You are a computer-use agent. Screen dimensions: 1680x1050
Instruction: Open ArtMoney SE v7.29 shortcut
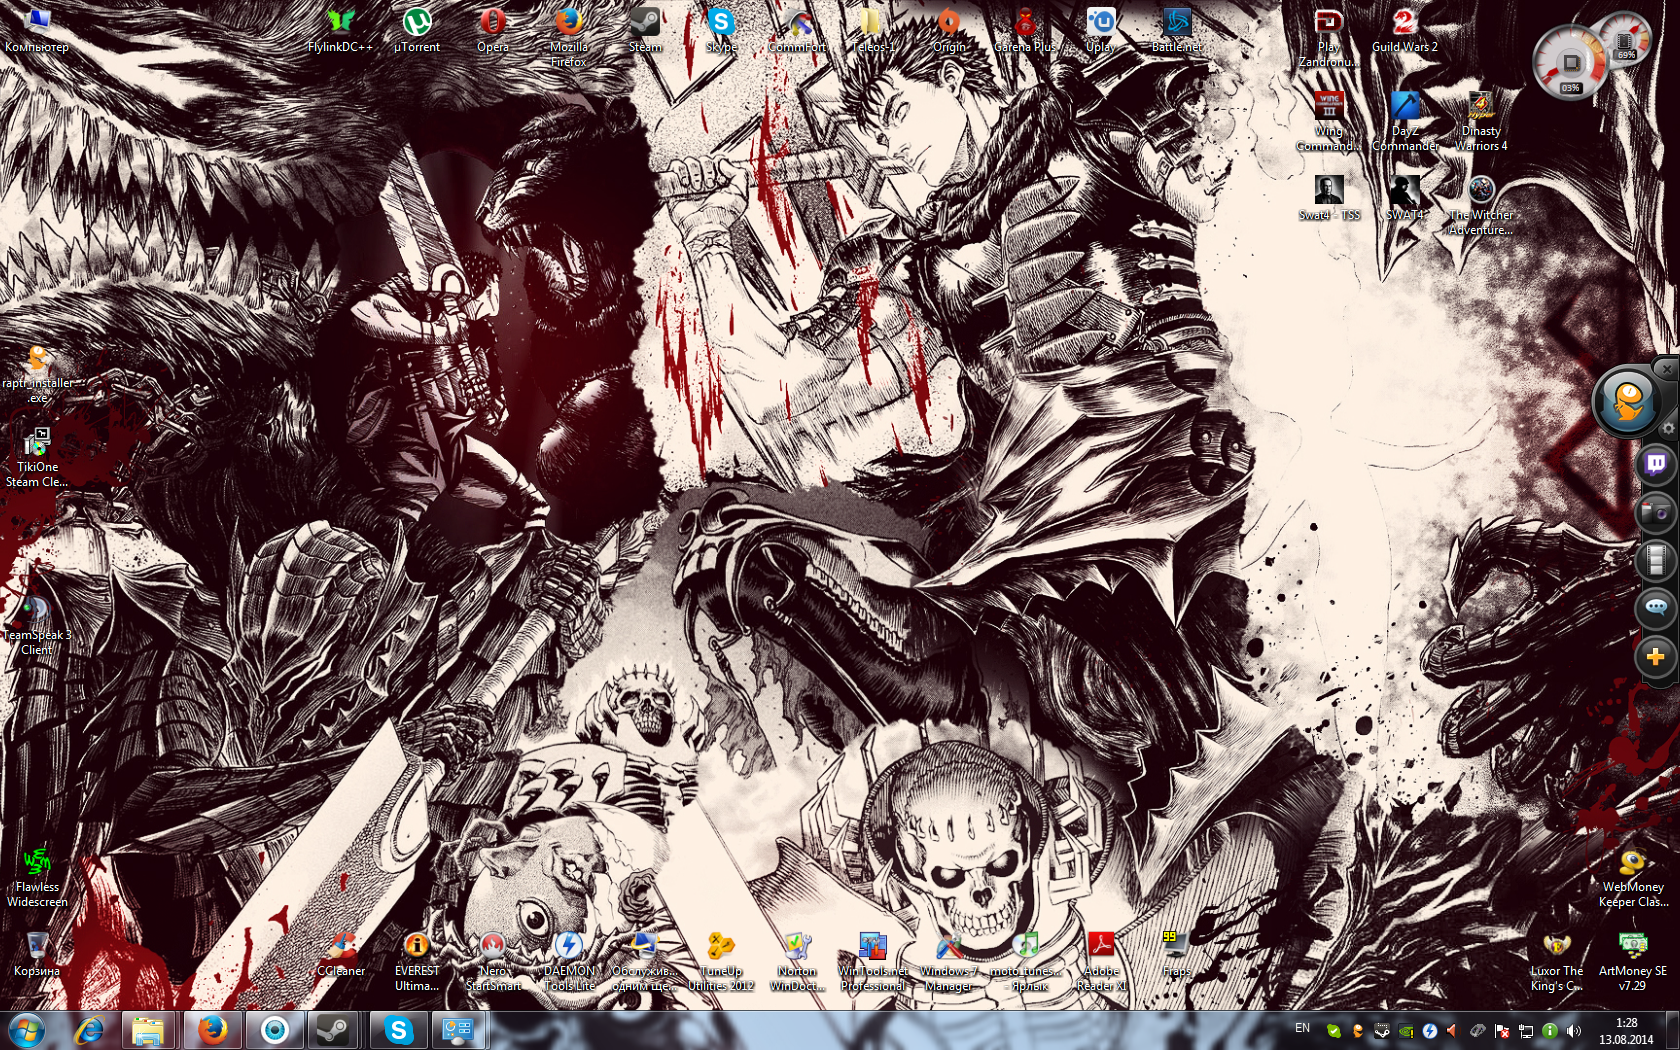pyautogui.click(x=1633, y=961)
